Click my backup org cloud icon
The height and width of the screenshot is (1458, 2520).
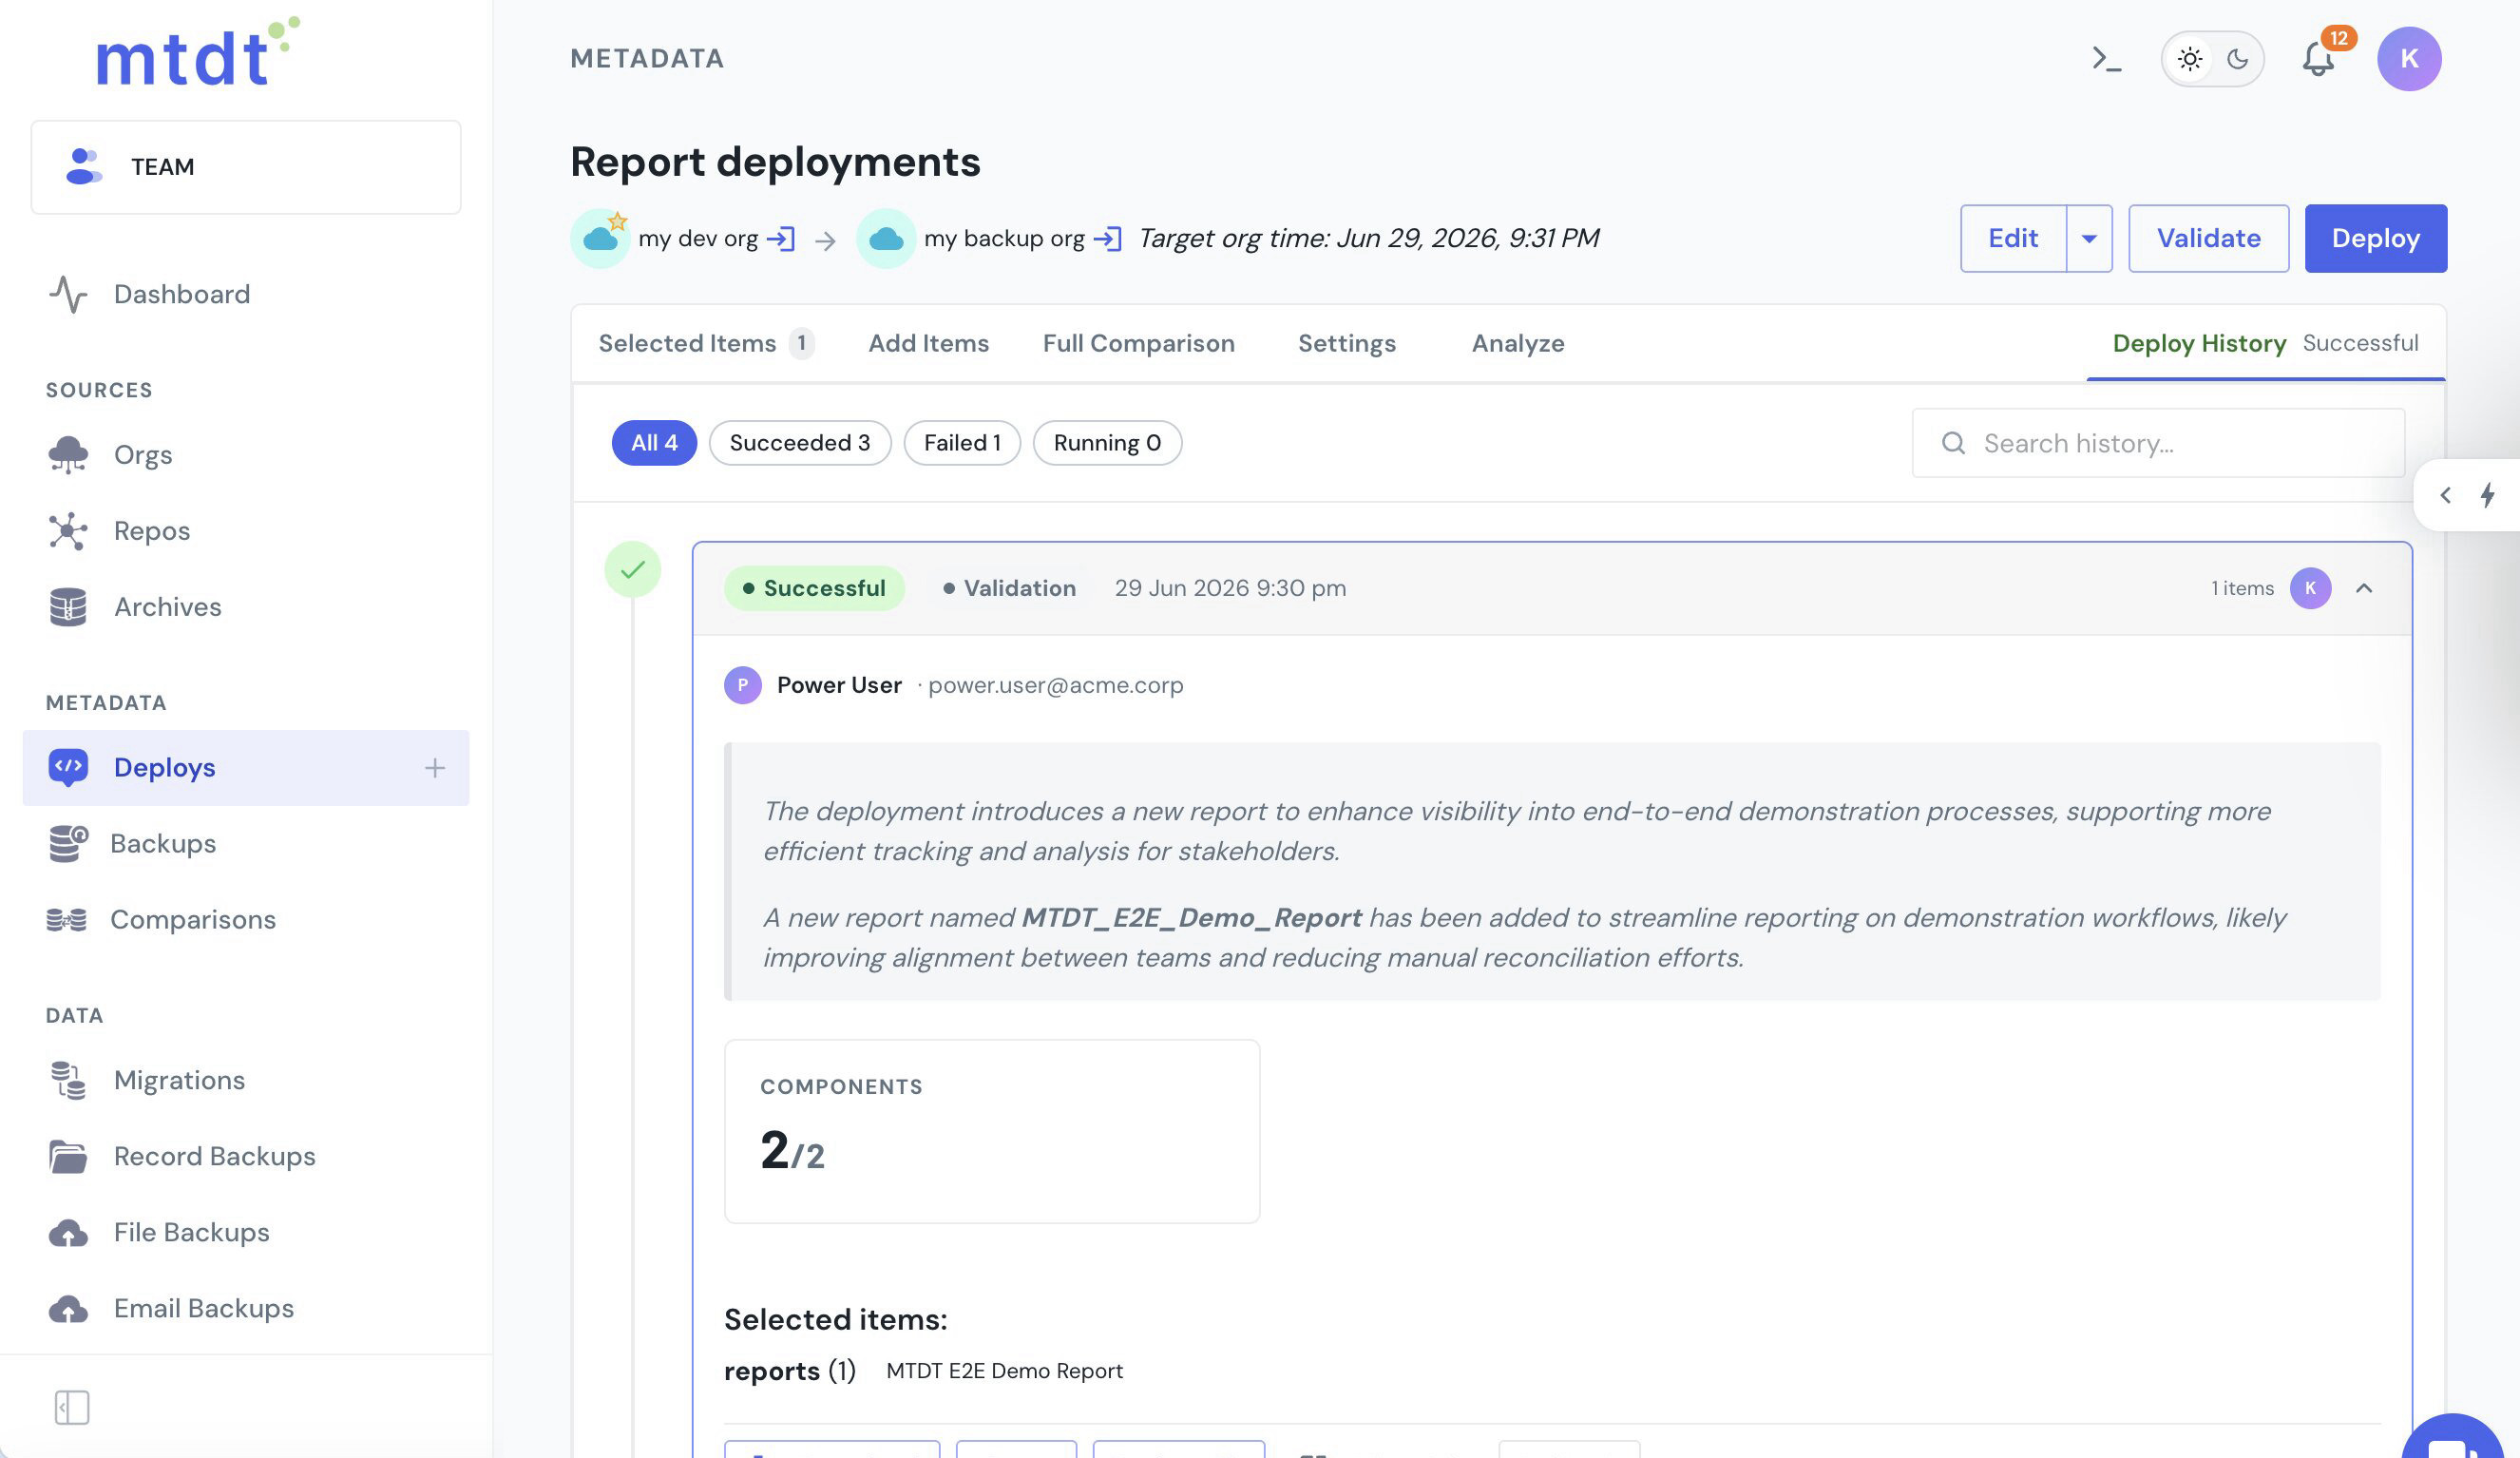pyautogui.click(x=886, y=238)
